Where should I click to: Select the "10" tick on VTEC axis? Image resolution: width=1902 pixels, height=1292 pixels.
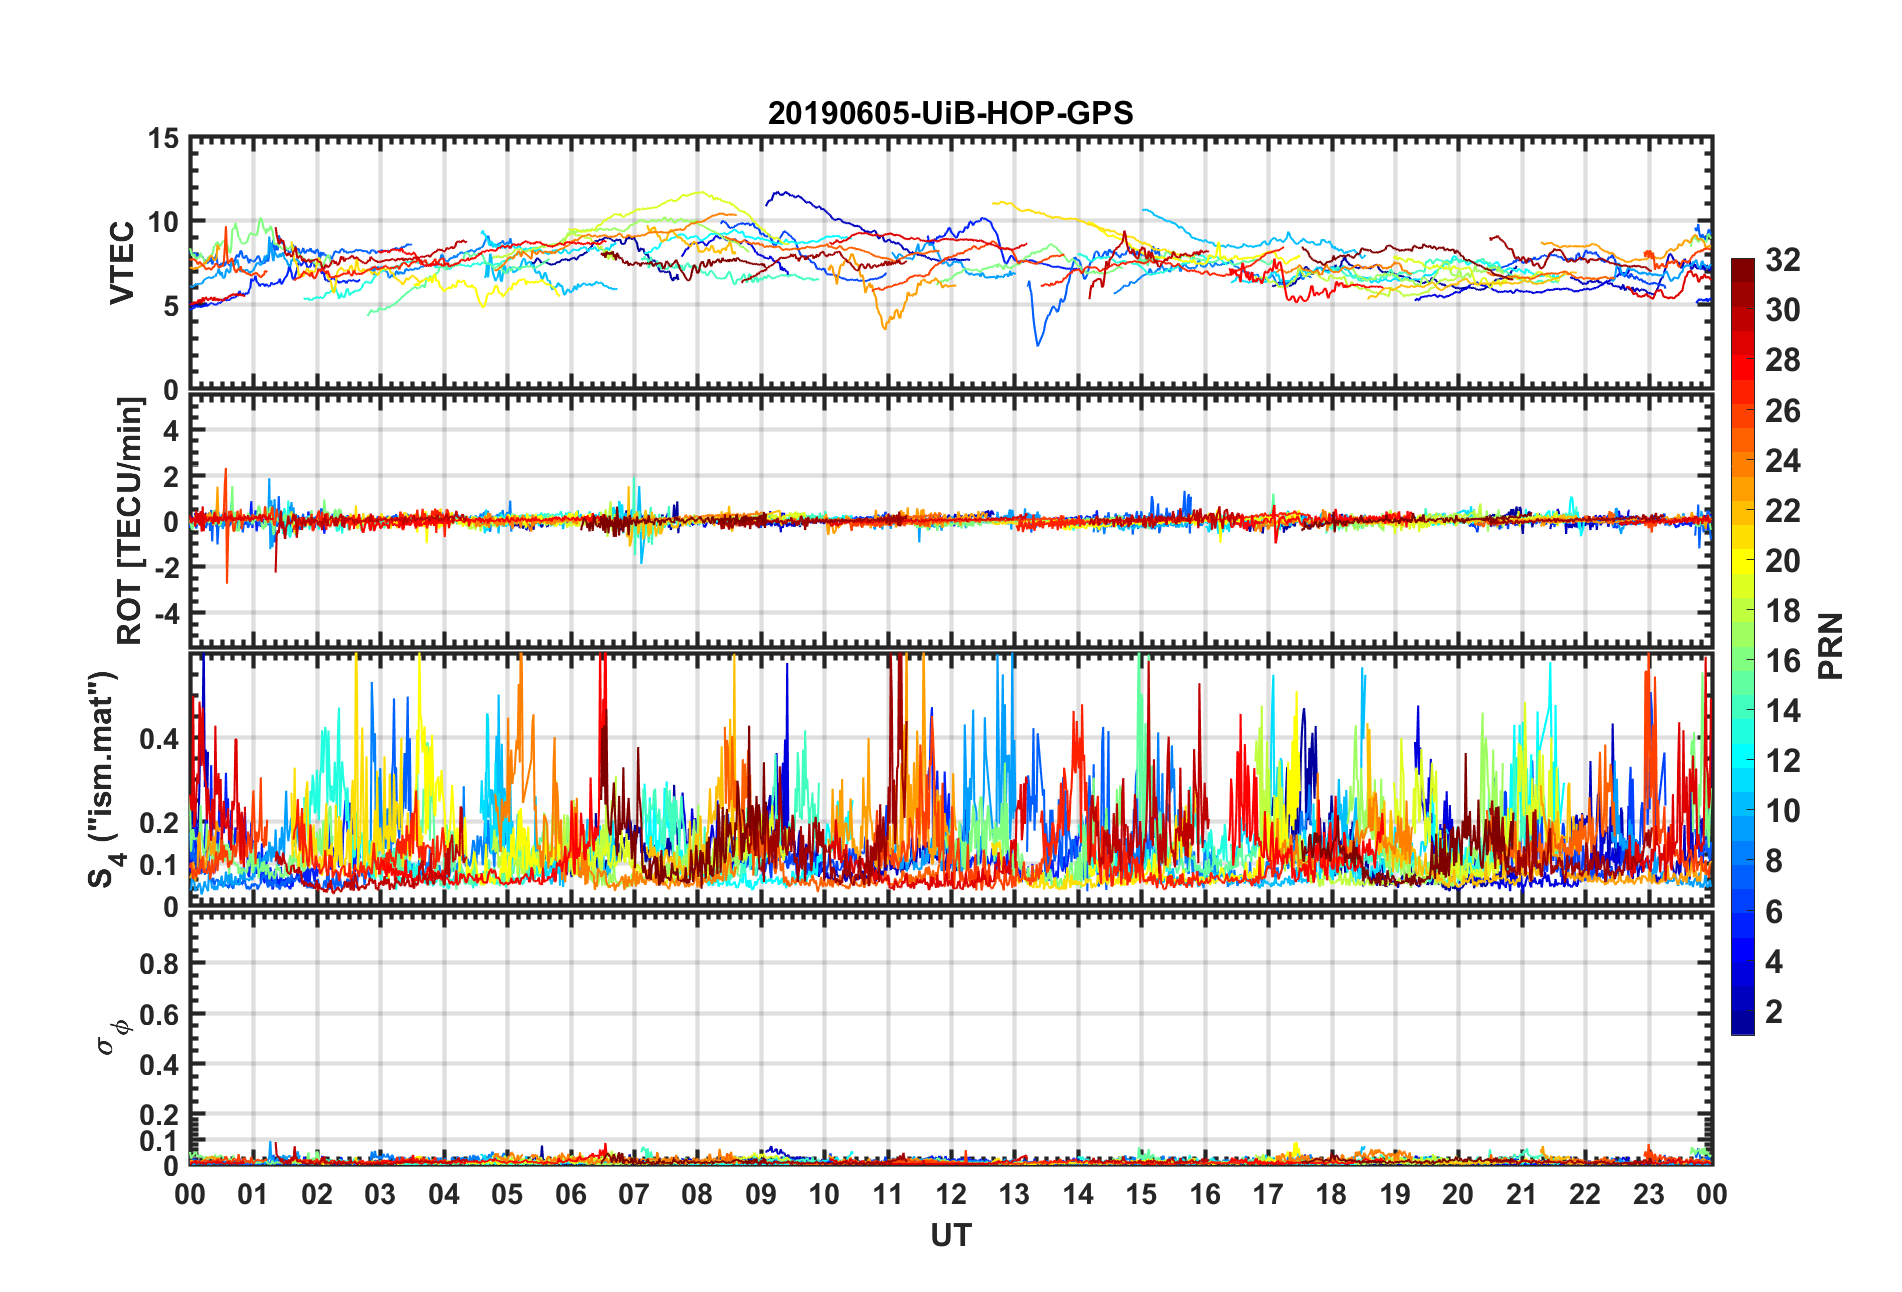(x=164, y=222)
